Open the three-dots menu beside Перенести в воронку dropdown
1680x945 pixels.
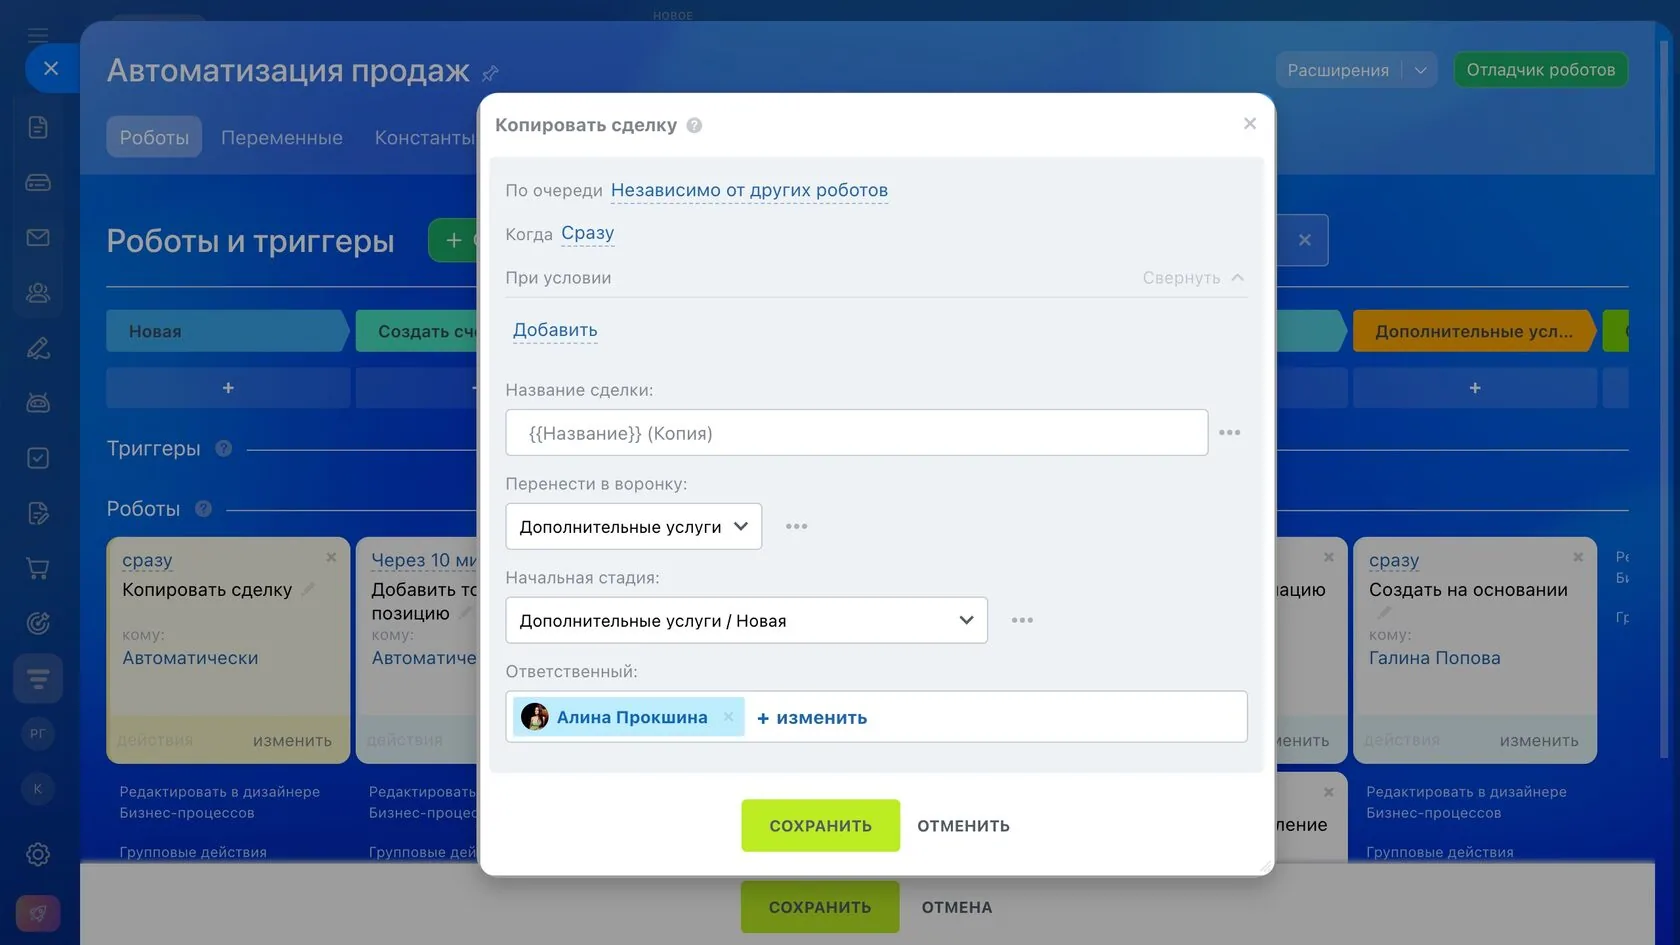[796, 526]
